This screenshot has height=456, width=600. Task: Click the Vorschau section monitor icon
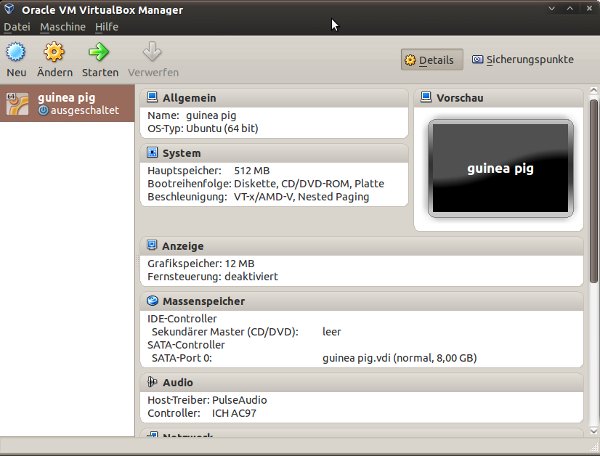tap(426, 97)
